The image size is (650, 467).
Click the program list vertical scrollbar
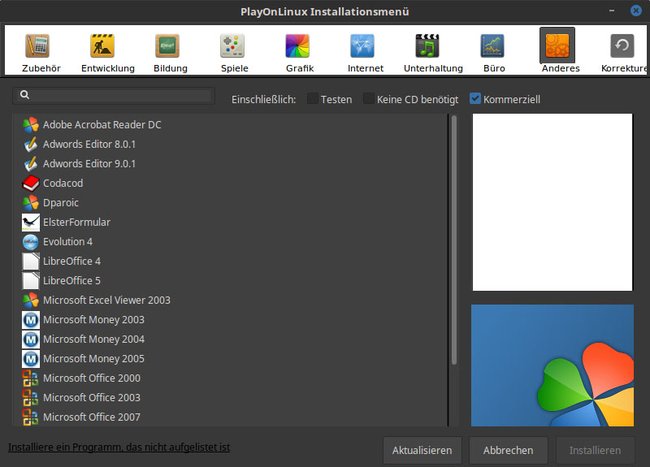tap(454, 240)
